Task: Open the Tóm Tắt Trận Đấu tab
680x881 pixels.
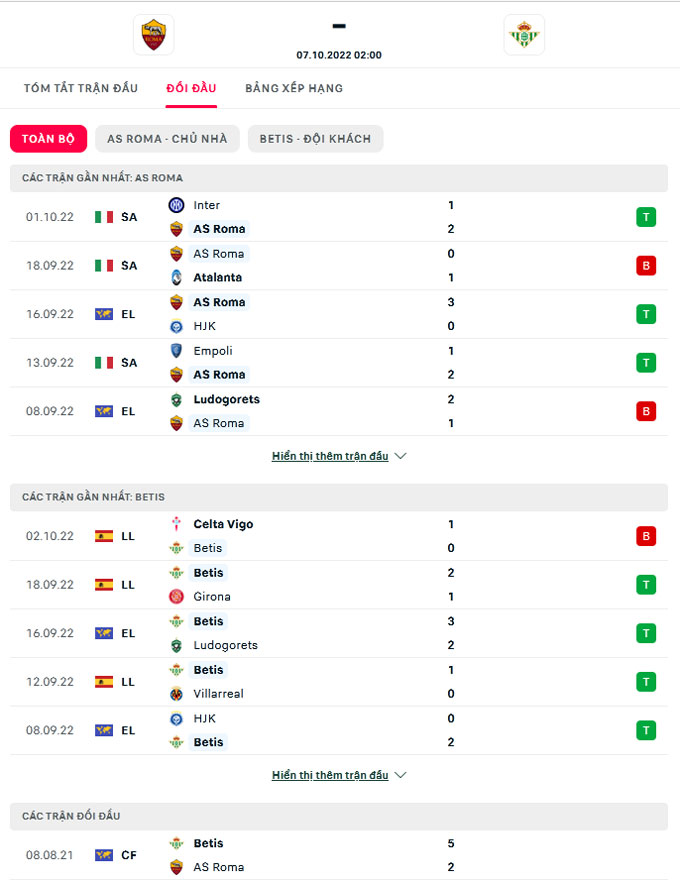Action: pos(81,88)
